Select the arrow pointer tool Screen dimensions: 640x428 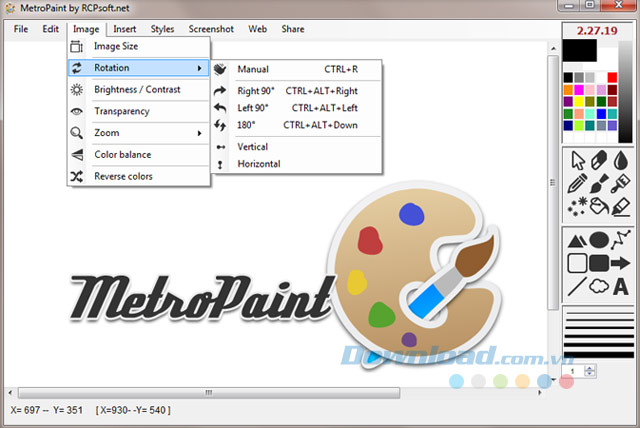578,160
